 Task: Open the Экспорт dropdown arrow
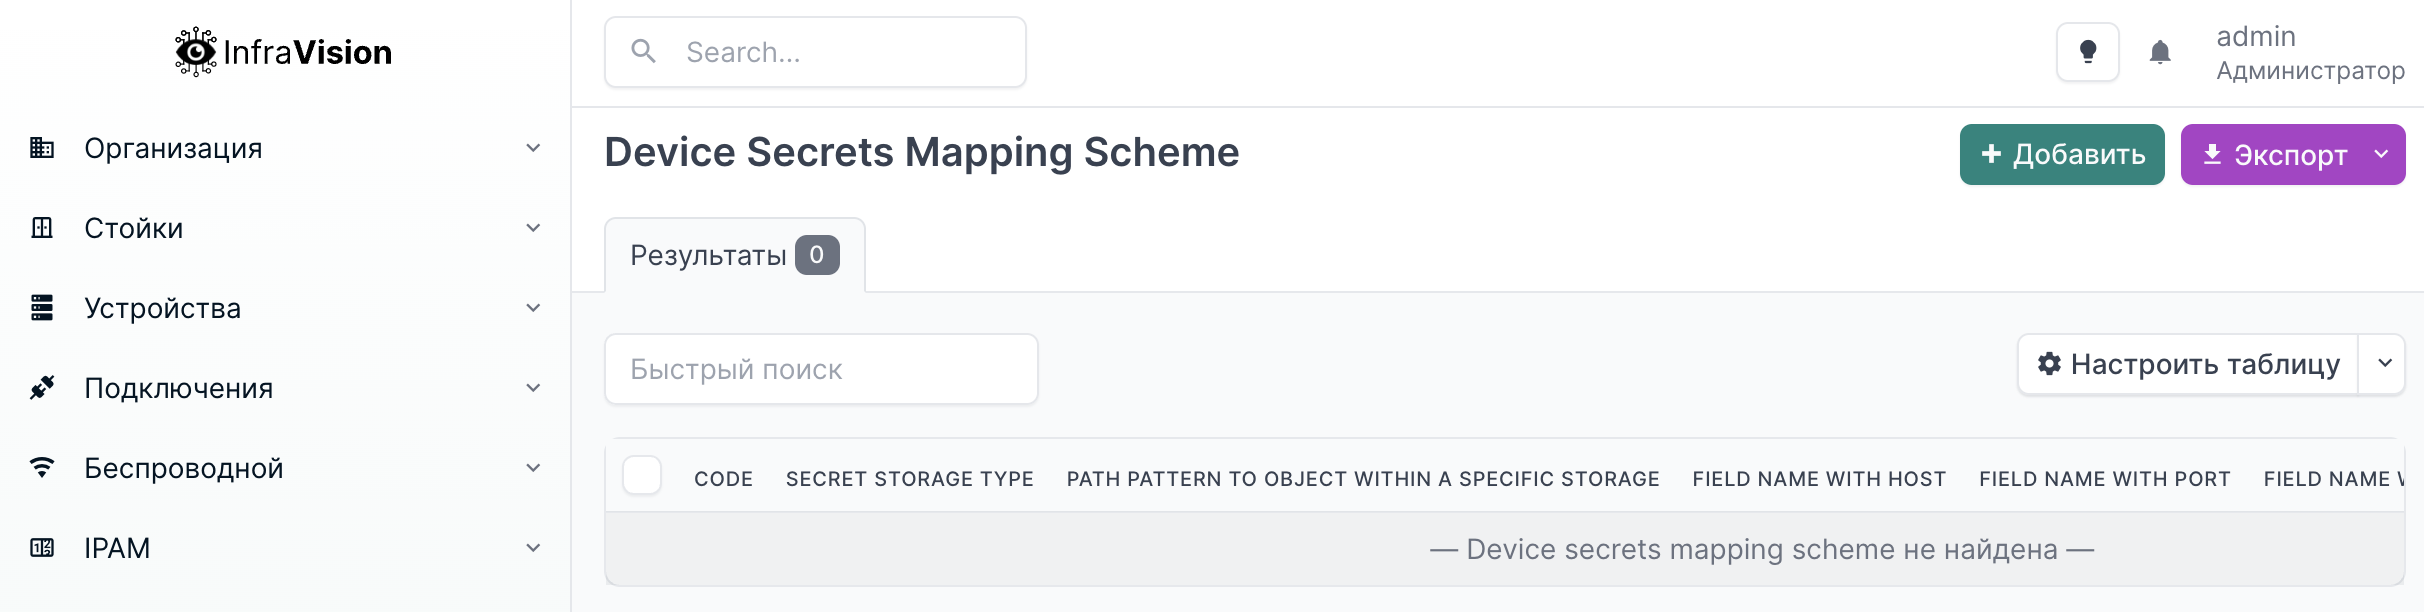coord(2382,154)
